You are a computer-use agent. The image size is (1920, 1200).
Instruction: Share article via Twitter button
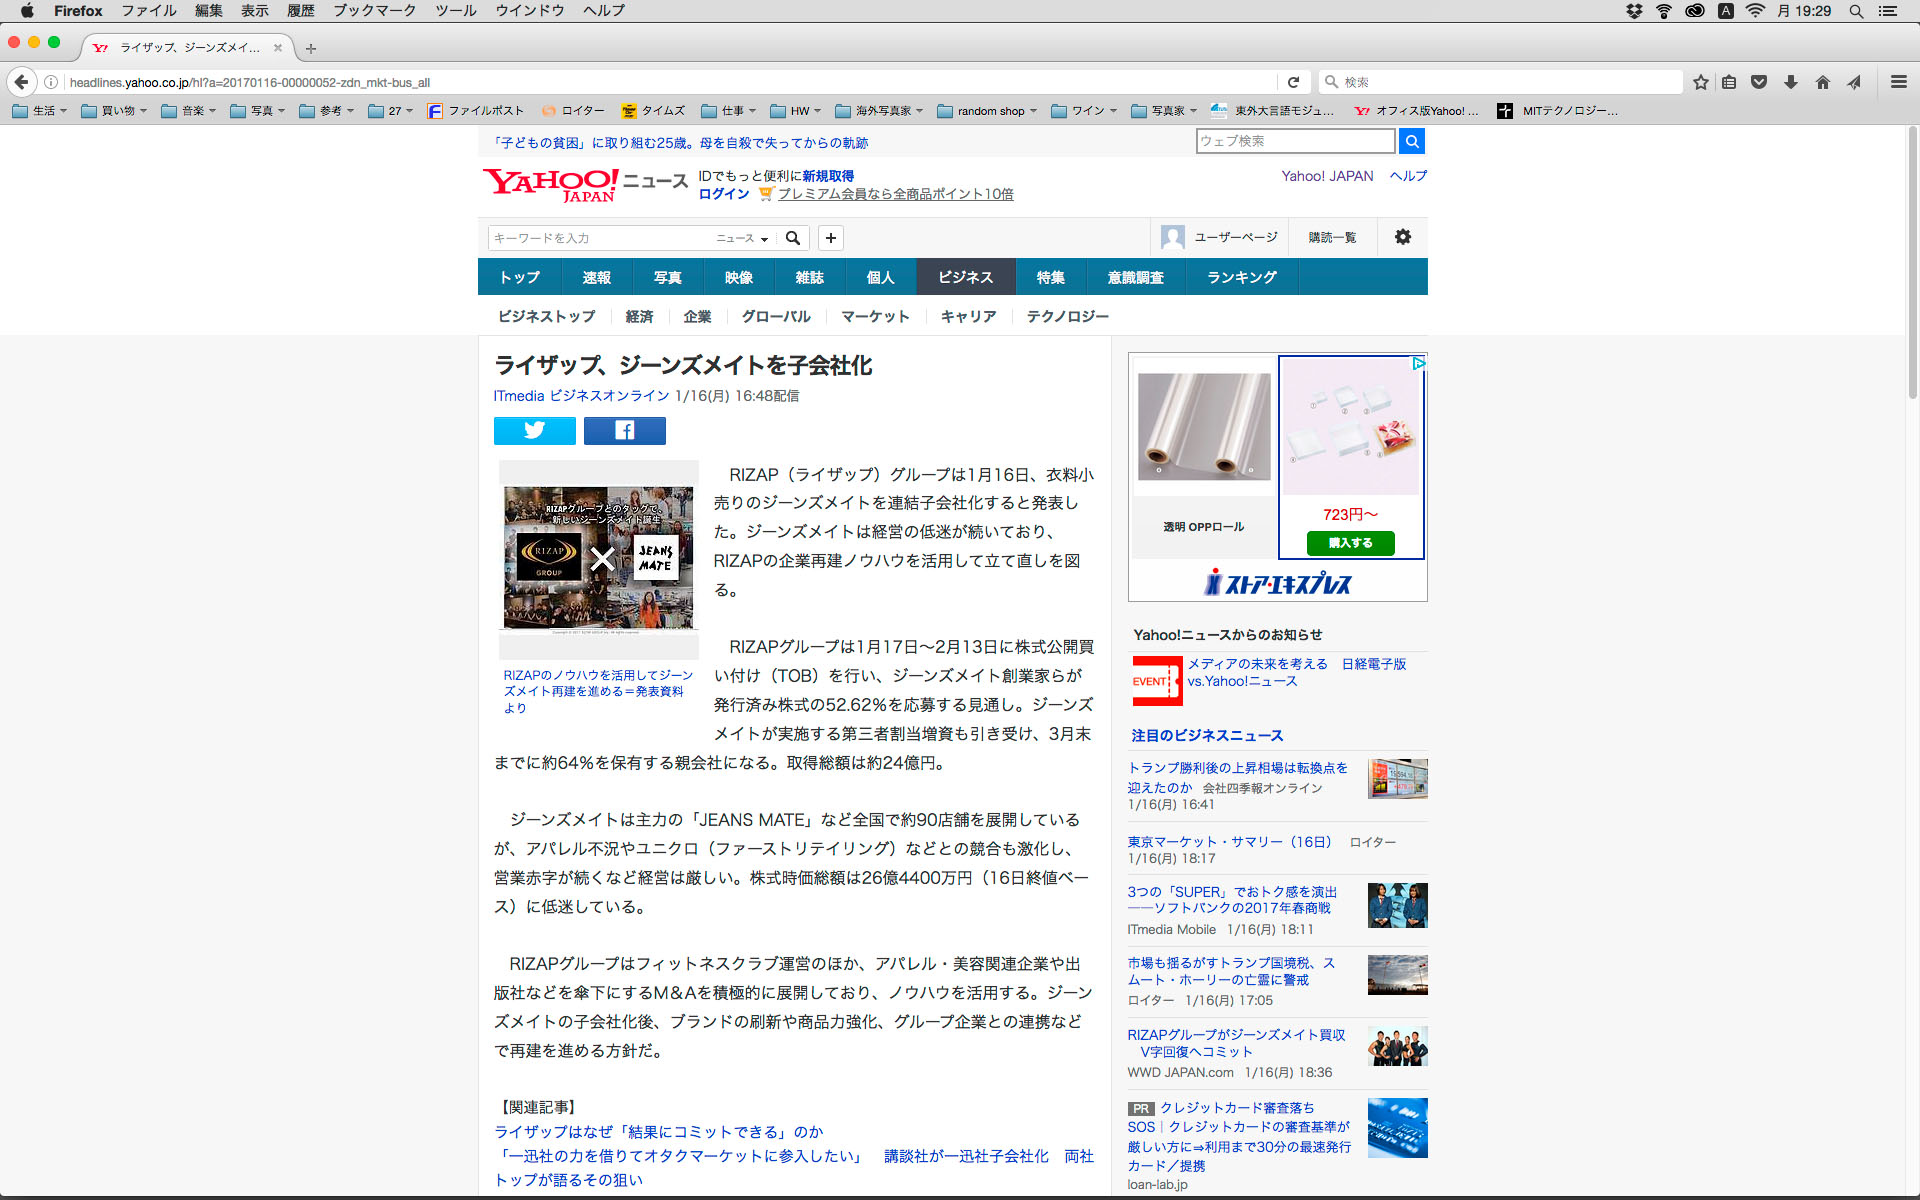pos(534,431)
